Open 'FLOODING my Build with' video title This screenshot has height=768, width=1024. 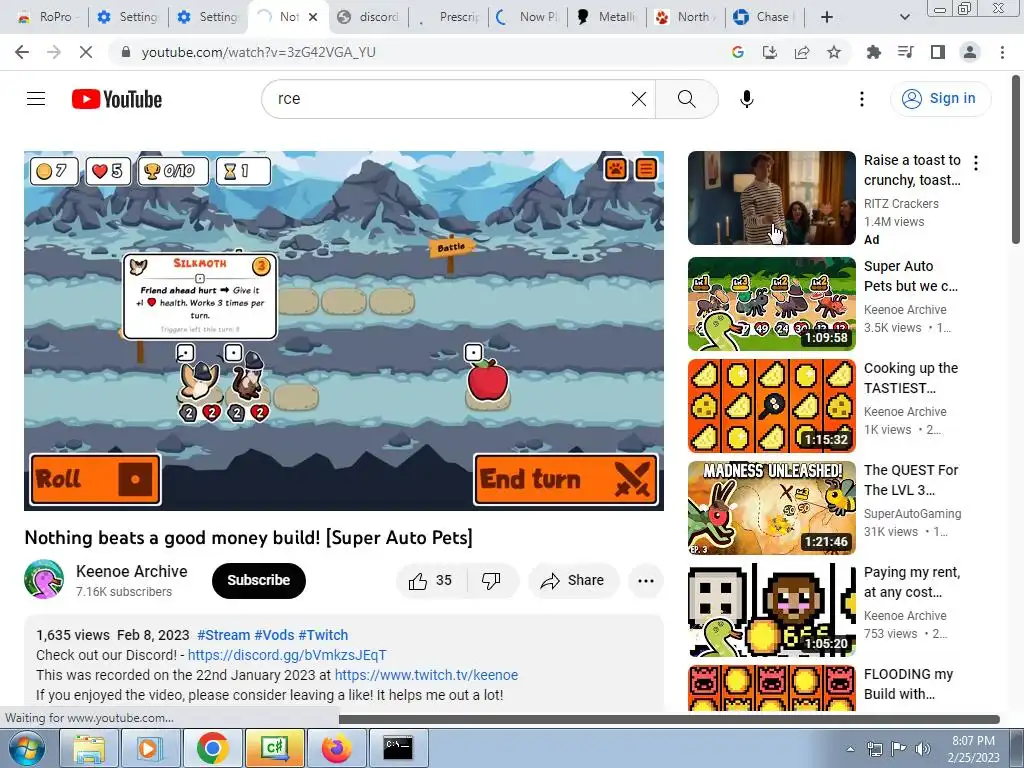click(x=908, y=684)
